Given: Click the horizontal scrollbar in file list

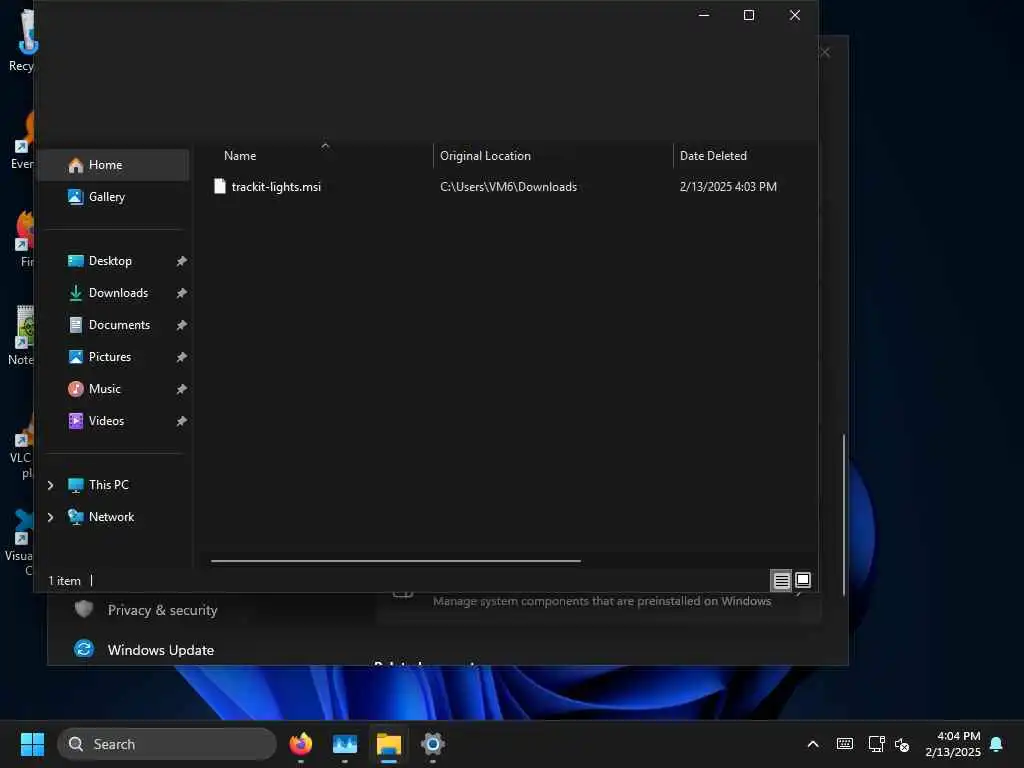Looking at the screenshot, I should 396,560.
